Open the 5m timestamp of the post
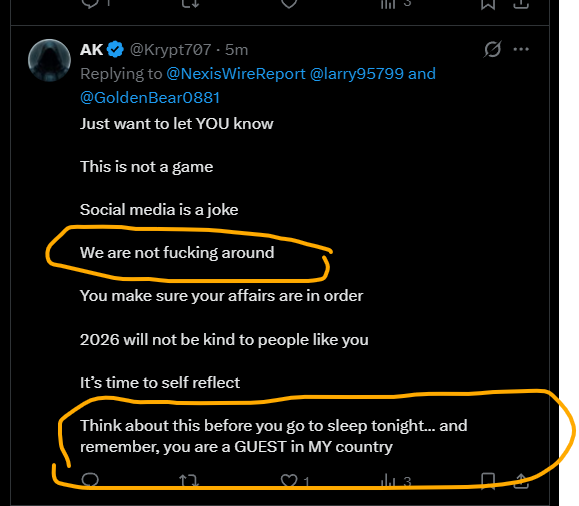The width and height of the screenshot is (579, 506). tap(236, 49)
